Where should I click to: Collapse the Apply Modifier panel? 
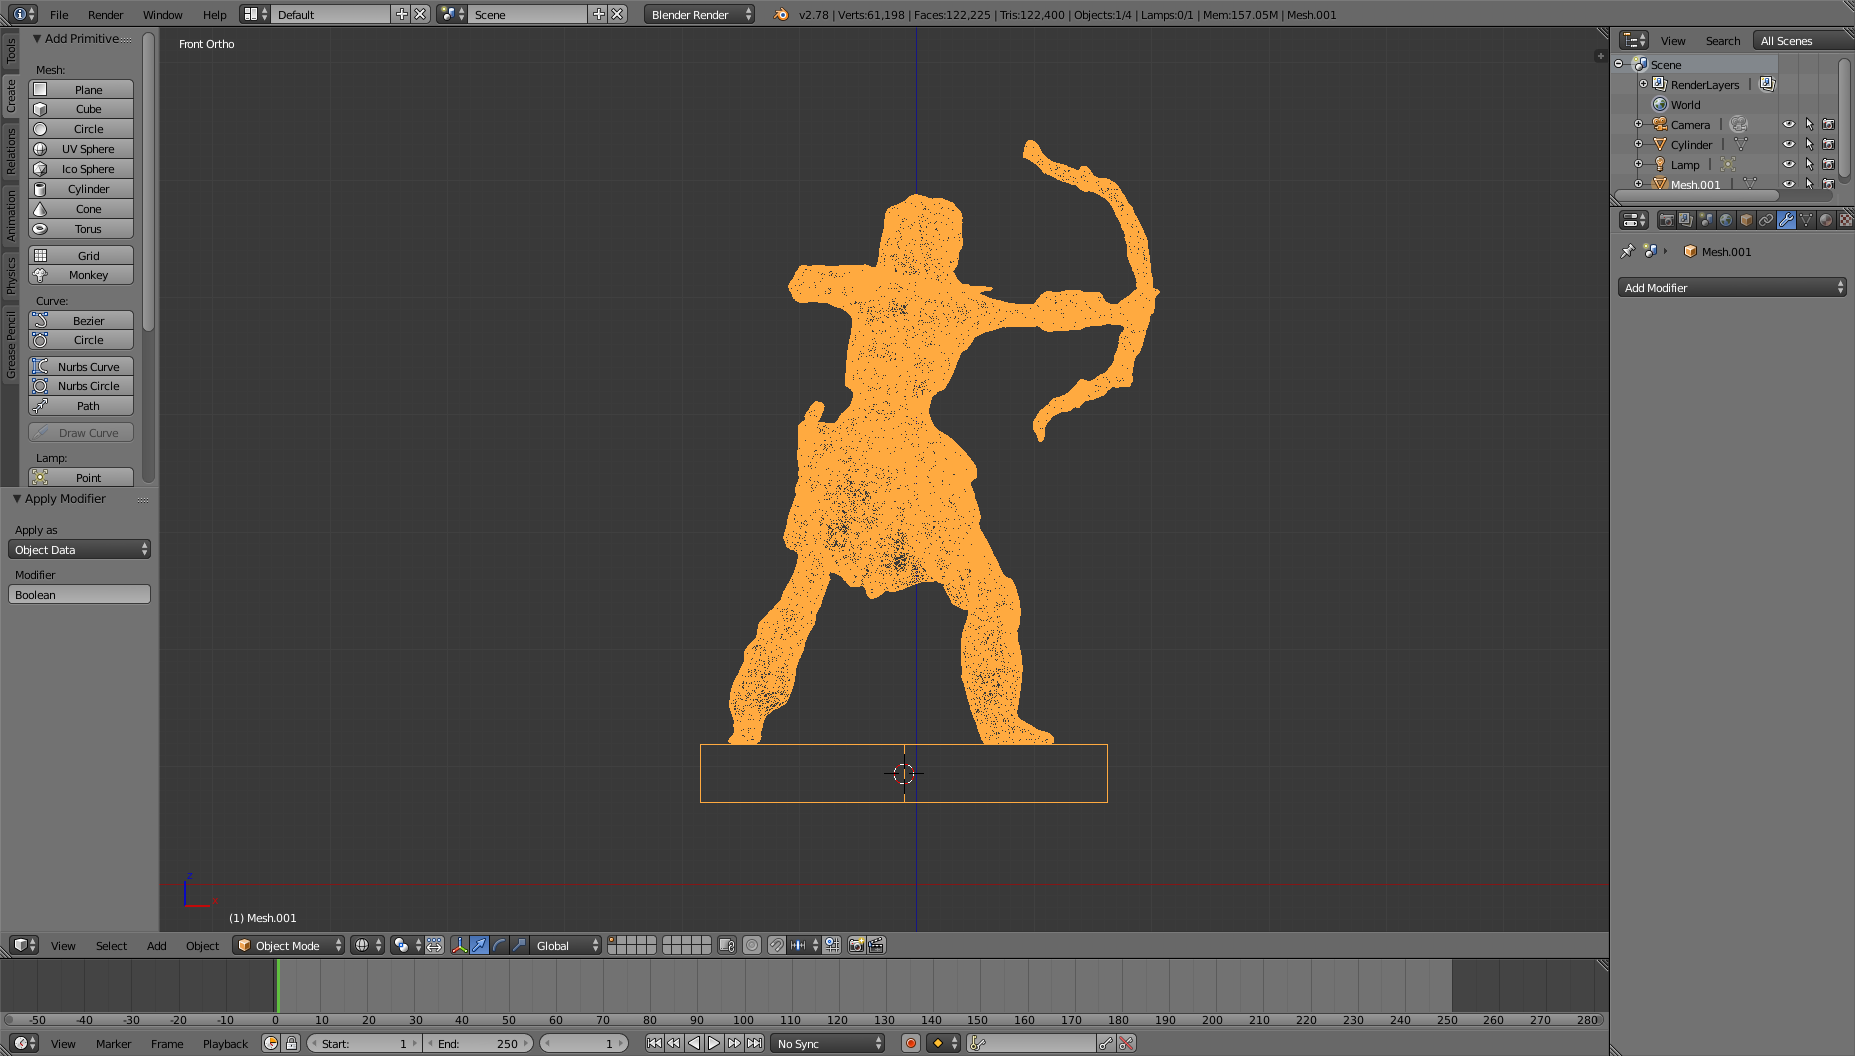17,499
